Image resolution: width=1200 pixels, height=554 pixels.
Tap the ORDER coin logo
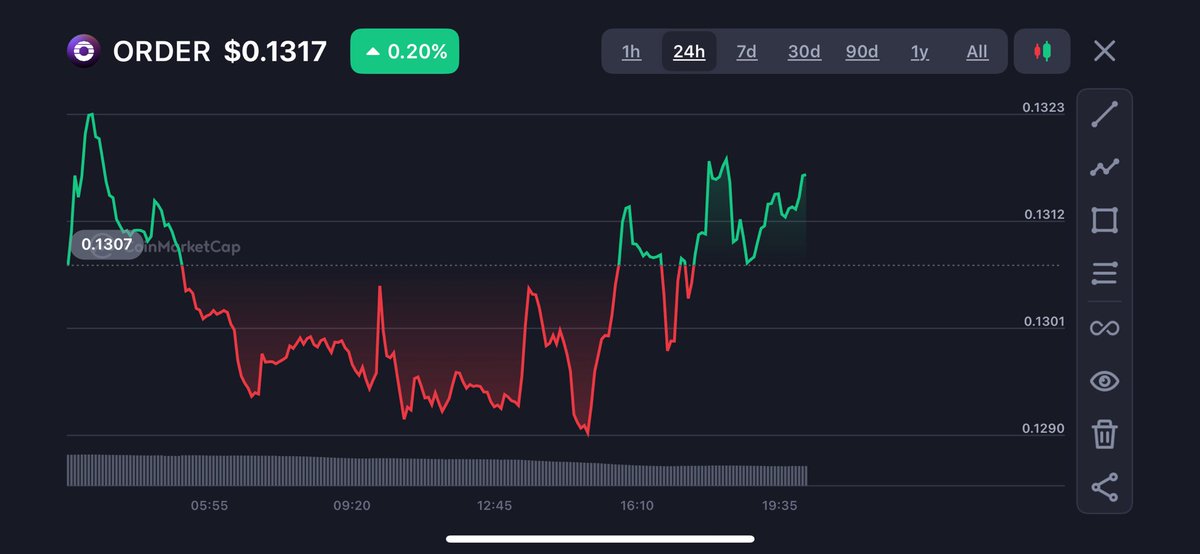pos(84,51)
